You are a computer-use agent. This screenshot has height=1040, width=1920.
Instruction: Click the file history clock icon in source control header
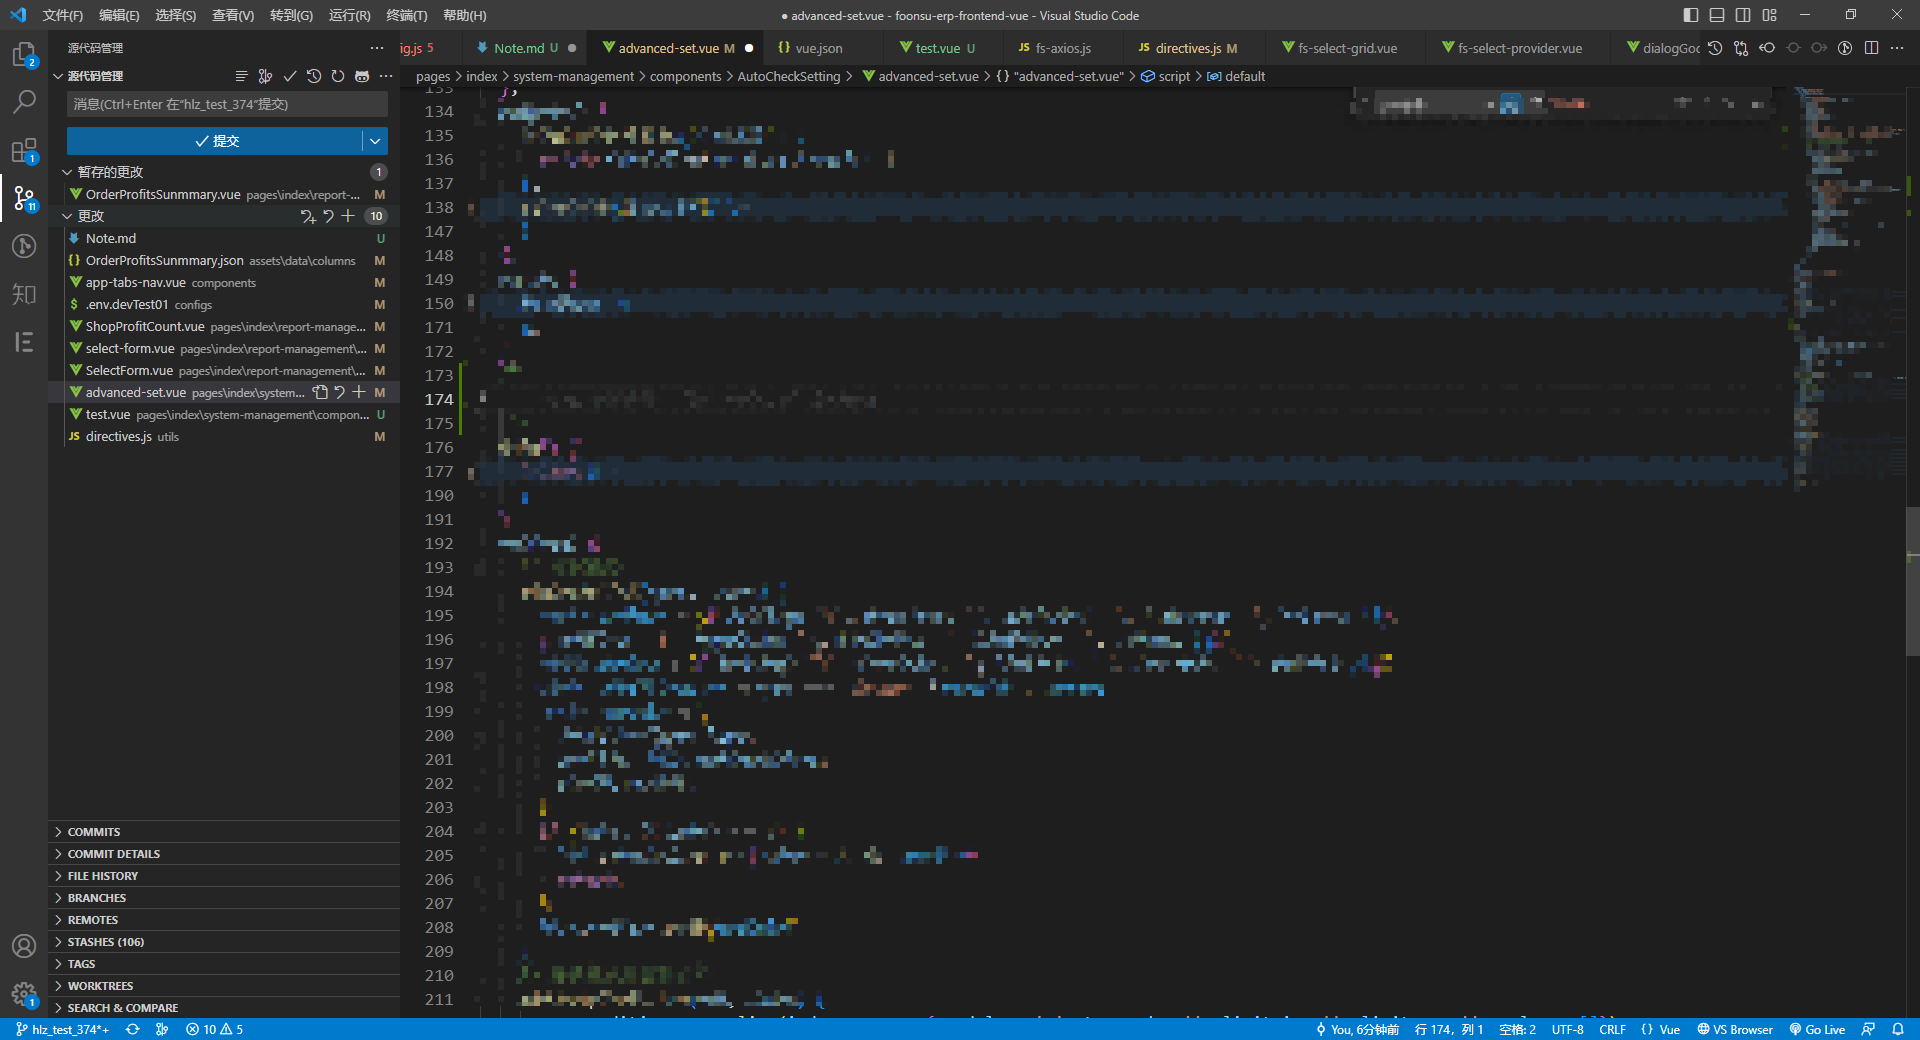(x=314, y=76)
